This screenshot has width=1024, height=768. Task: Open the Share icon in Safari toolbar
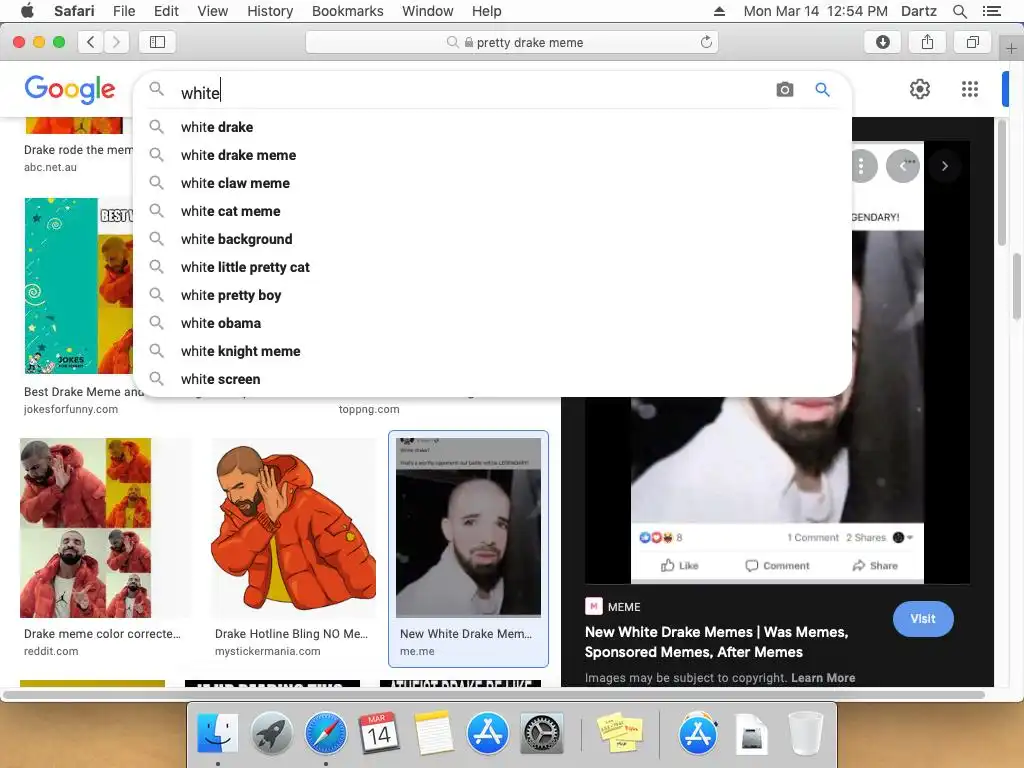(x=927, y=42)
